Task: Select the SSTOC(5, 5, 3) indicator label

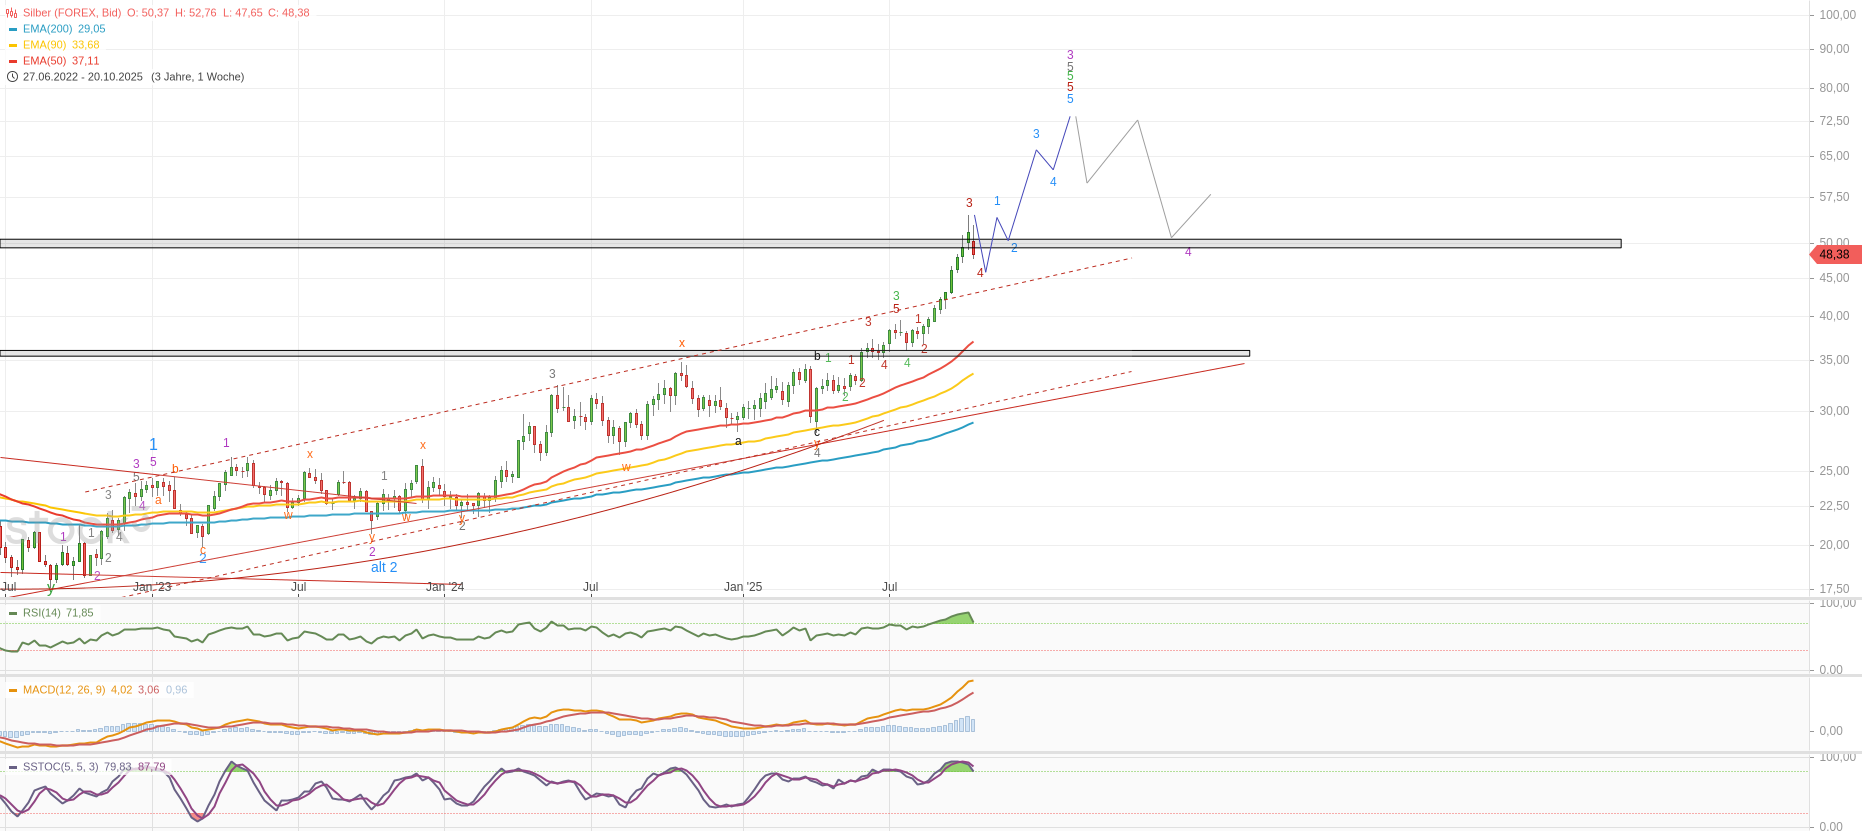Action: pyautogui.click(x=61, y=767)
